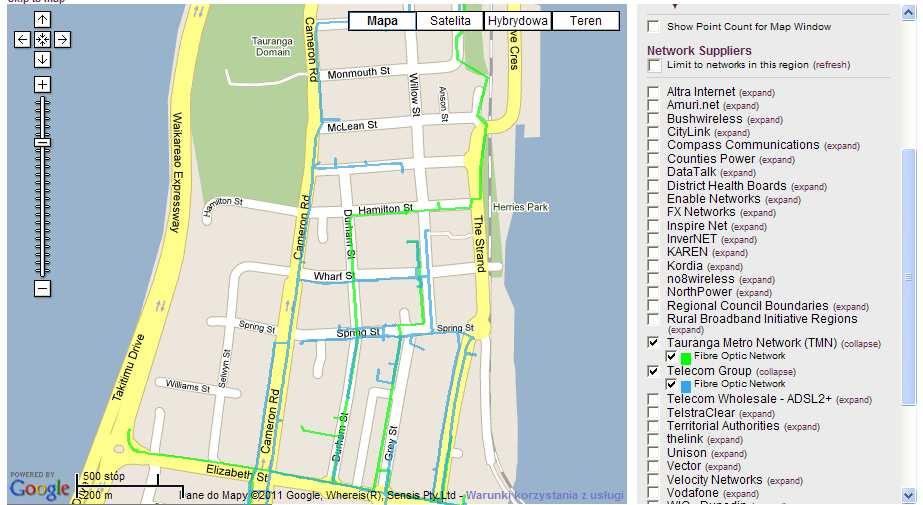Click the Tauranga Domain map label

272,46
